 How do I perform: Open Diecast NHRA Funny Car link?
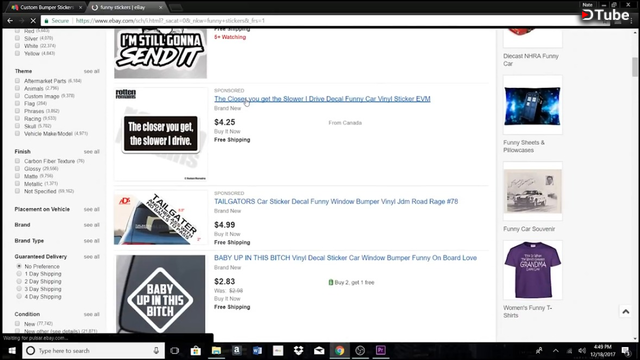coord(531,60)
